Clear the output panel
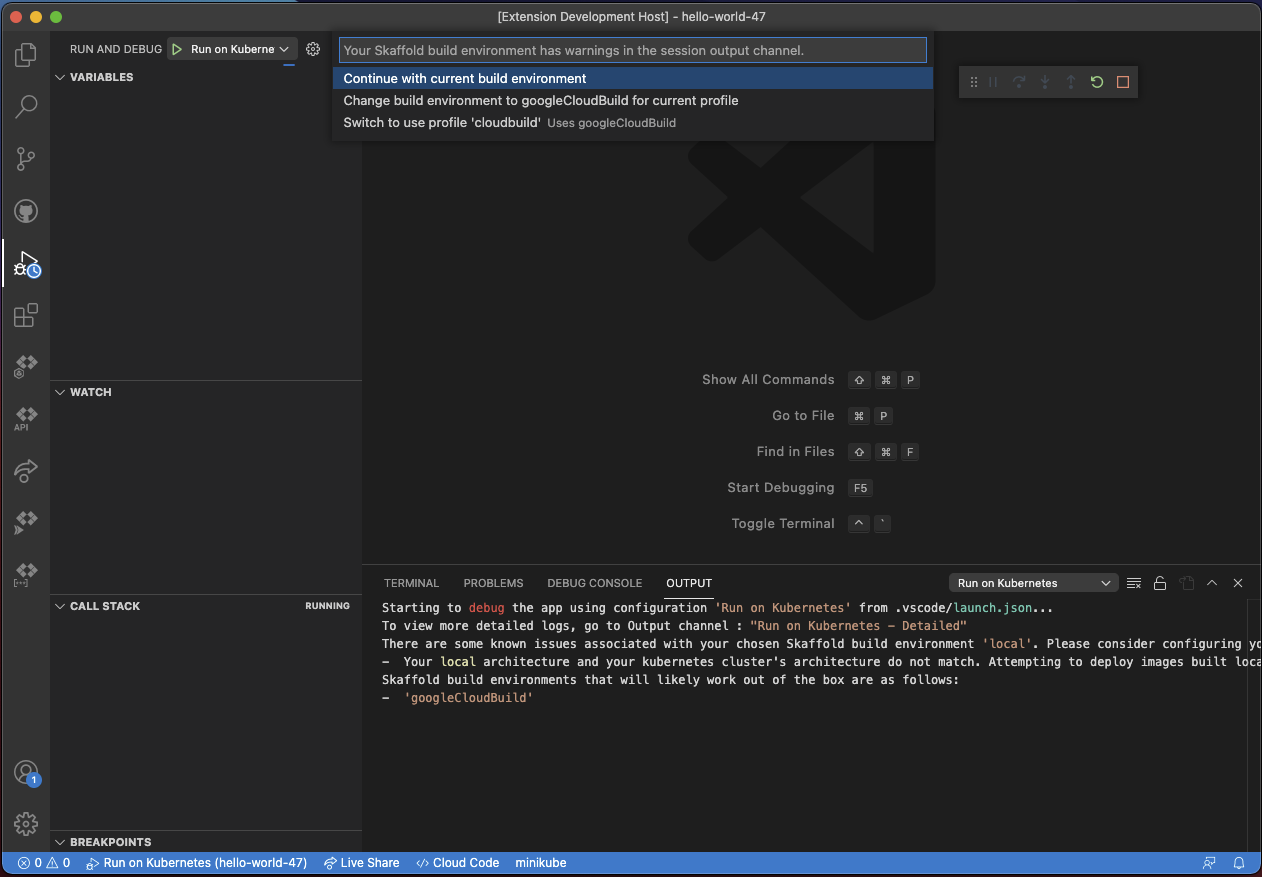This screenshot has height=877, width=1262. (1134, 583)
